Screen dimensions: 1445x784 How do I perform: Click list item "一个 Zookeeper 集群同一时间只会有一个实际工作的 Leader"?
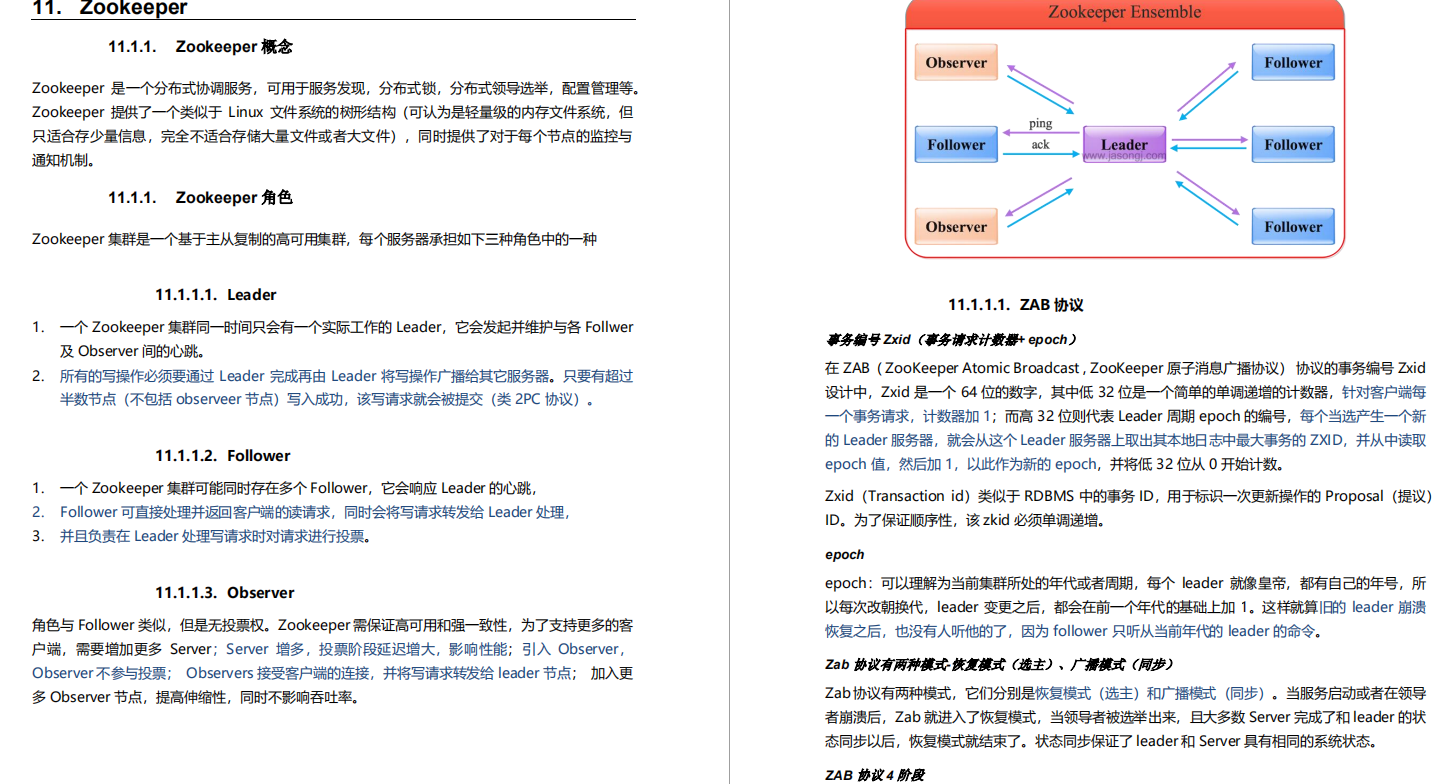click(x=346, y=327)
